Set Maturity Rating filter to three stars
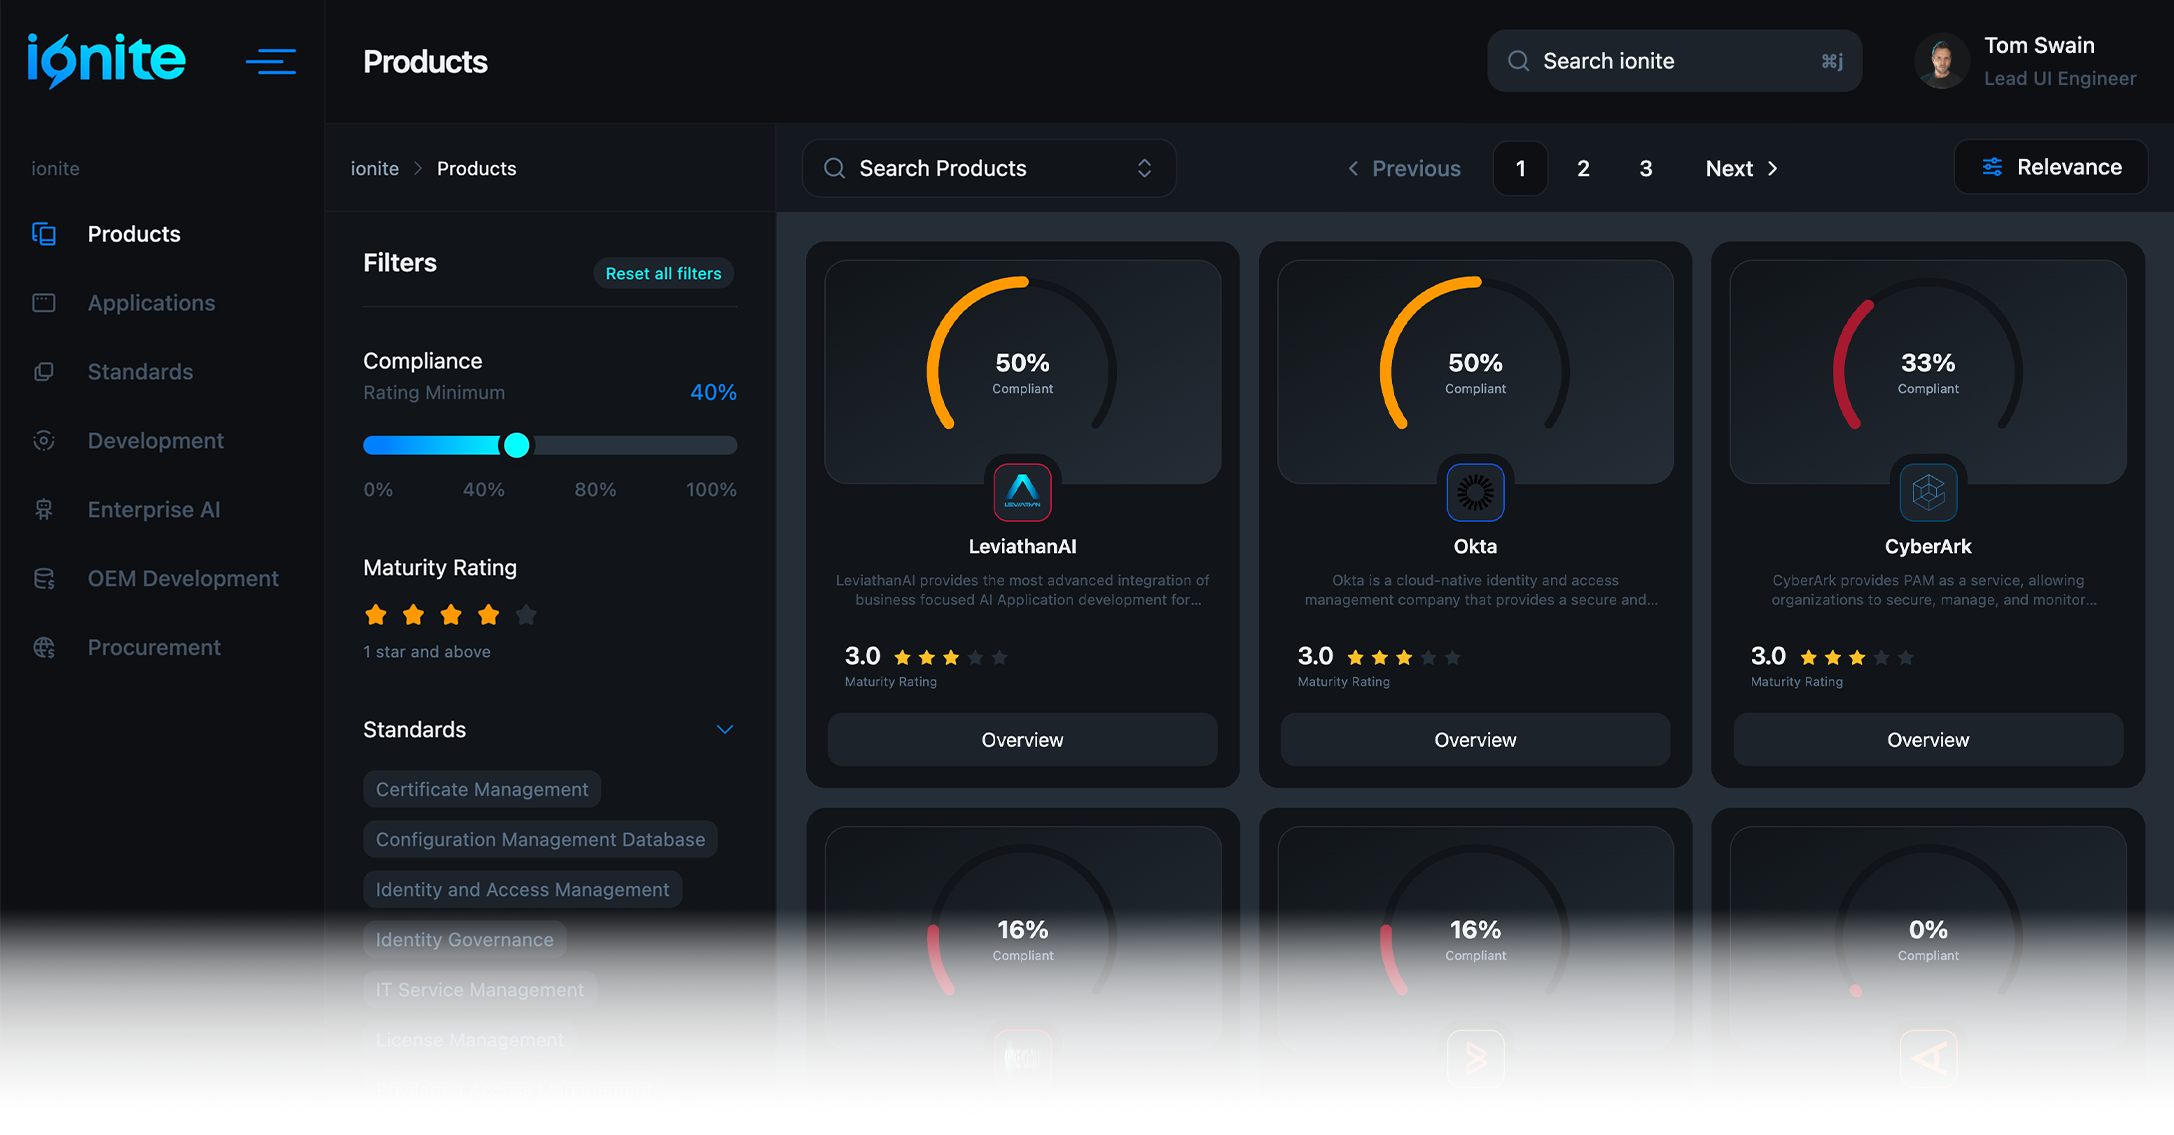 coord(451,615)
